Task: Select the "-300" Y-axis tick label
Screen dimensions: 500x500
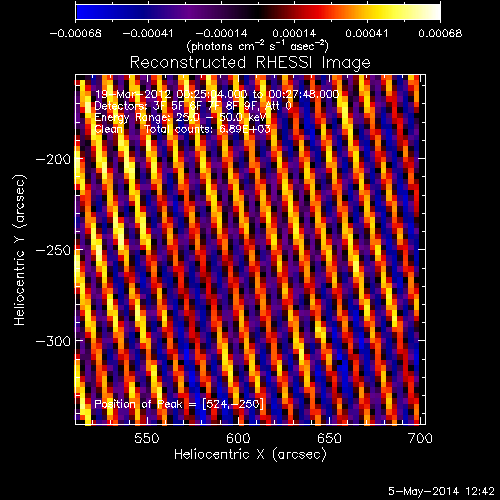Action: point(53,341)
